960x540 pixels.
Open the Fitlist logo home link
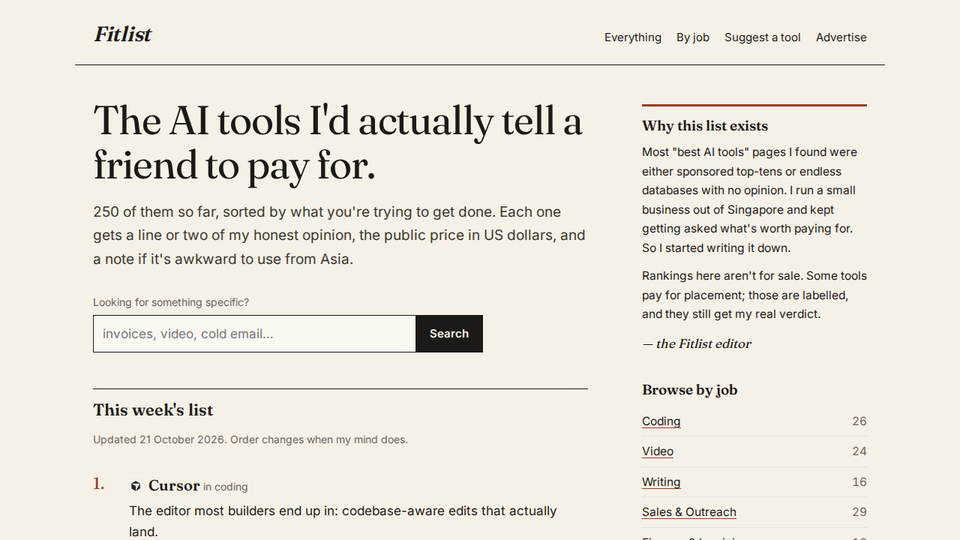[122, 35]
